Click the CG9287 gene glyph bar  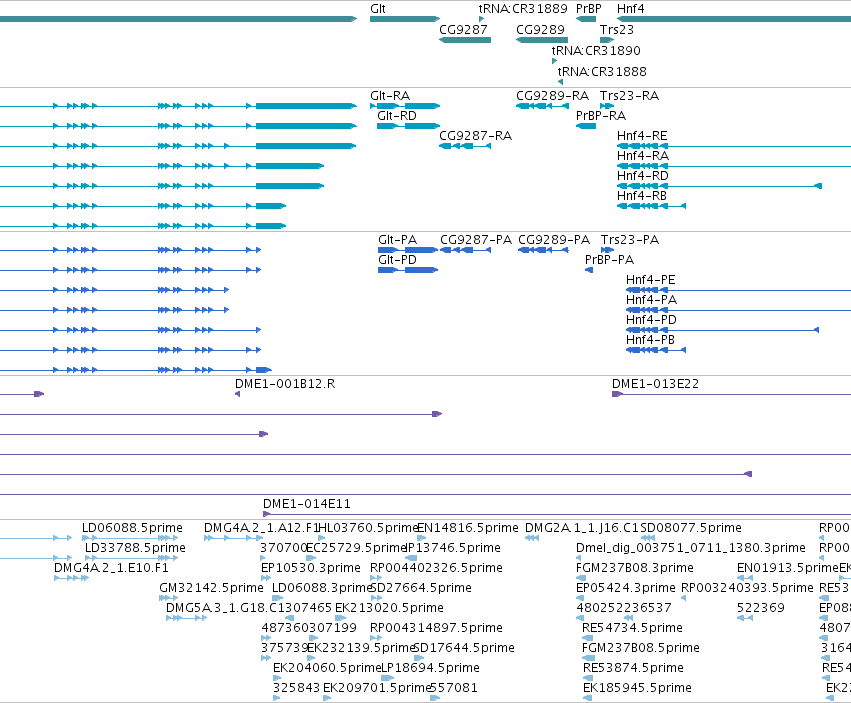tap(465, 40)
